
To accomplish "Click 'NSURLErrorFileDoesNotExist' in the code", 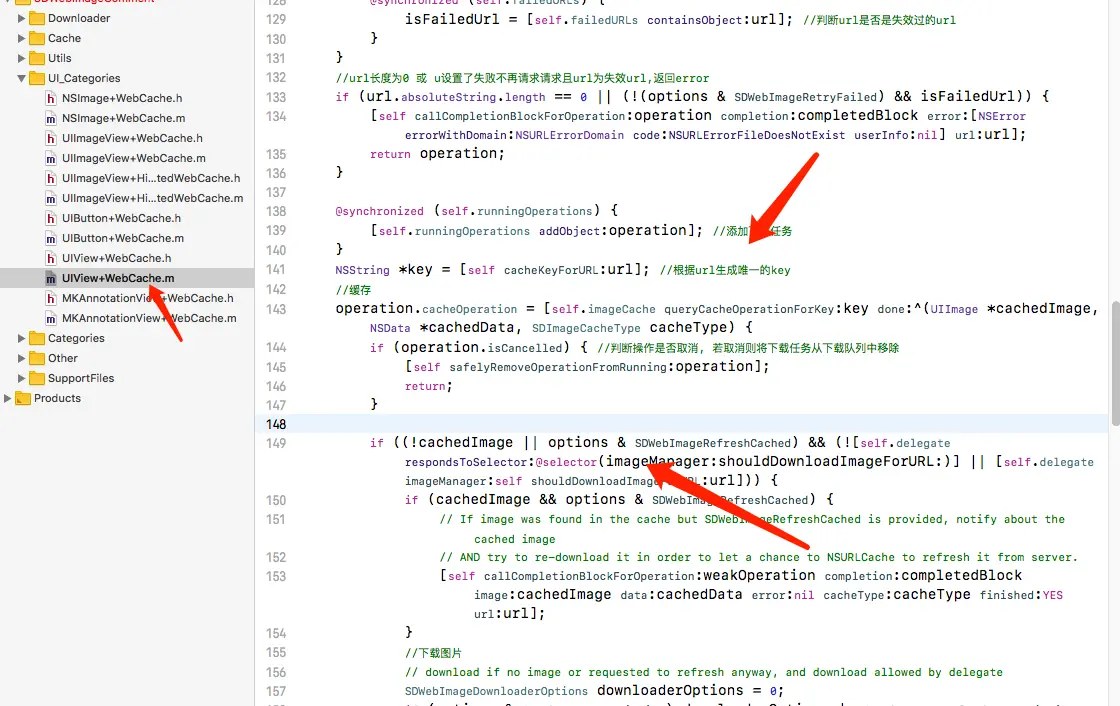I will click(x=756, y=135).
